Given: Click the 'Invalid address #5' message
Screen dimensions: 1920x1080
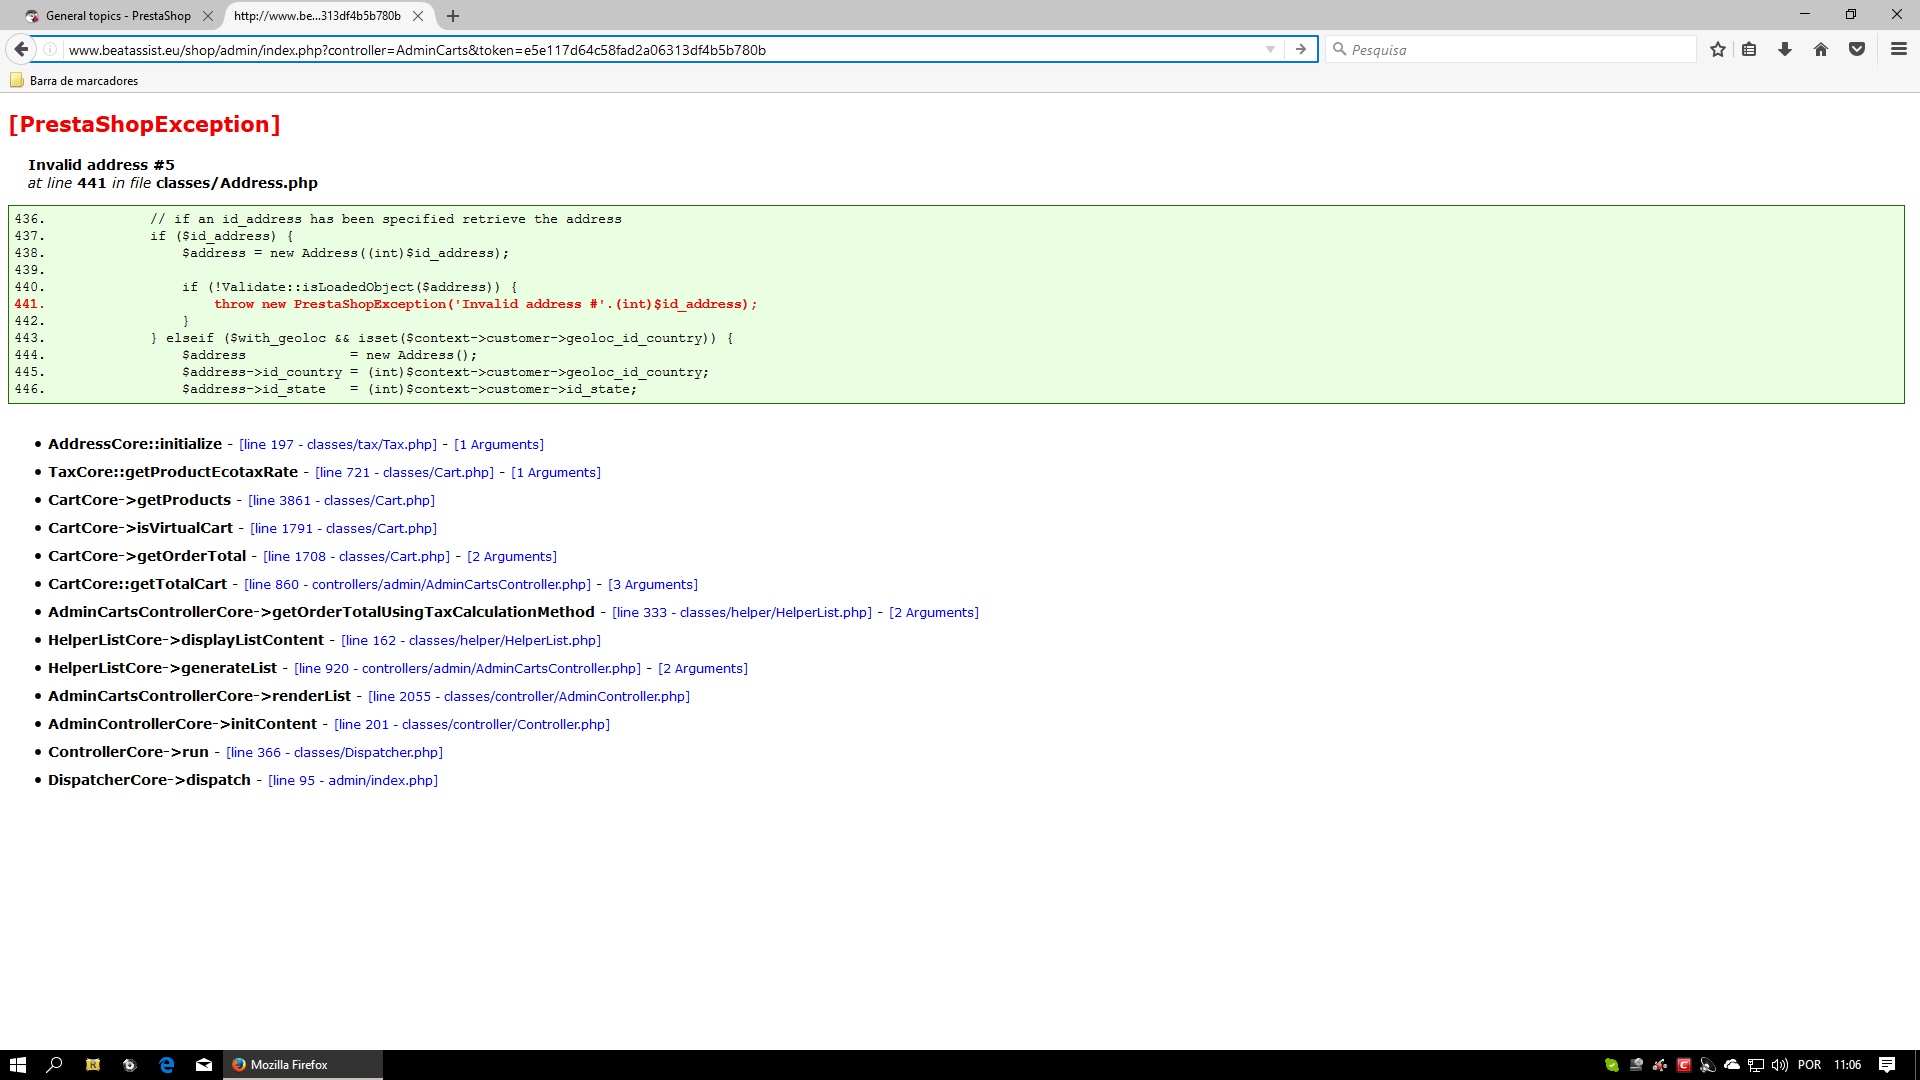Looking at the screenshot, I should click(101, 165).
